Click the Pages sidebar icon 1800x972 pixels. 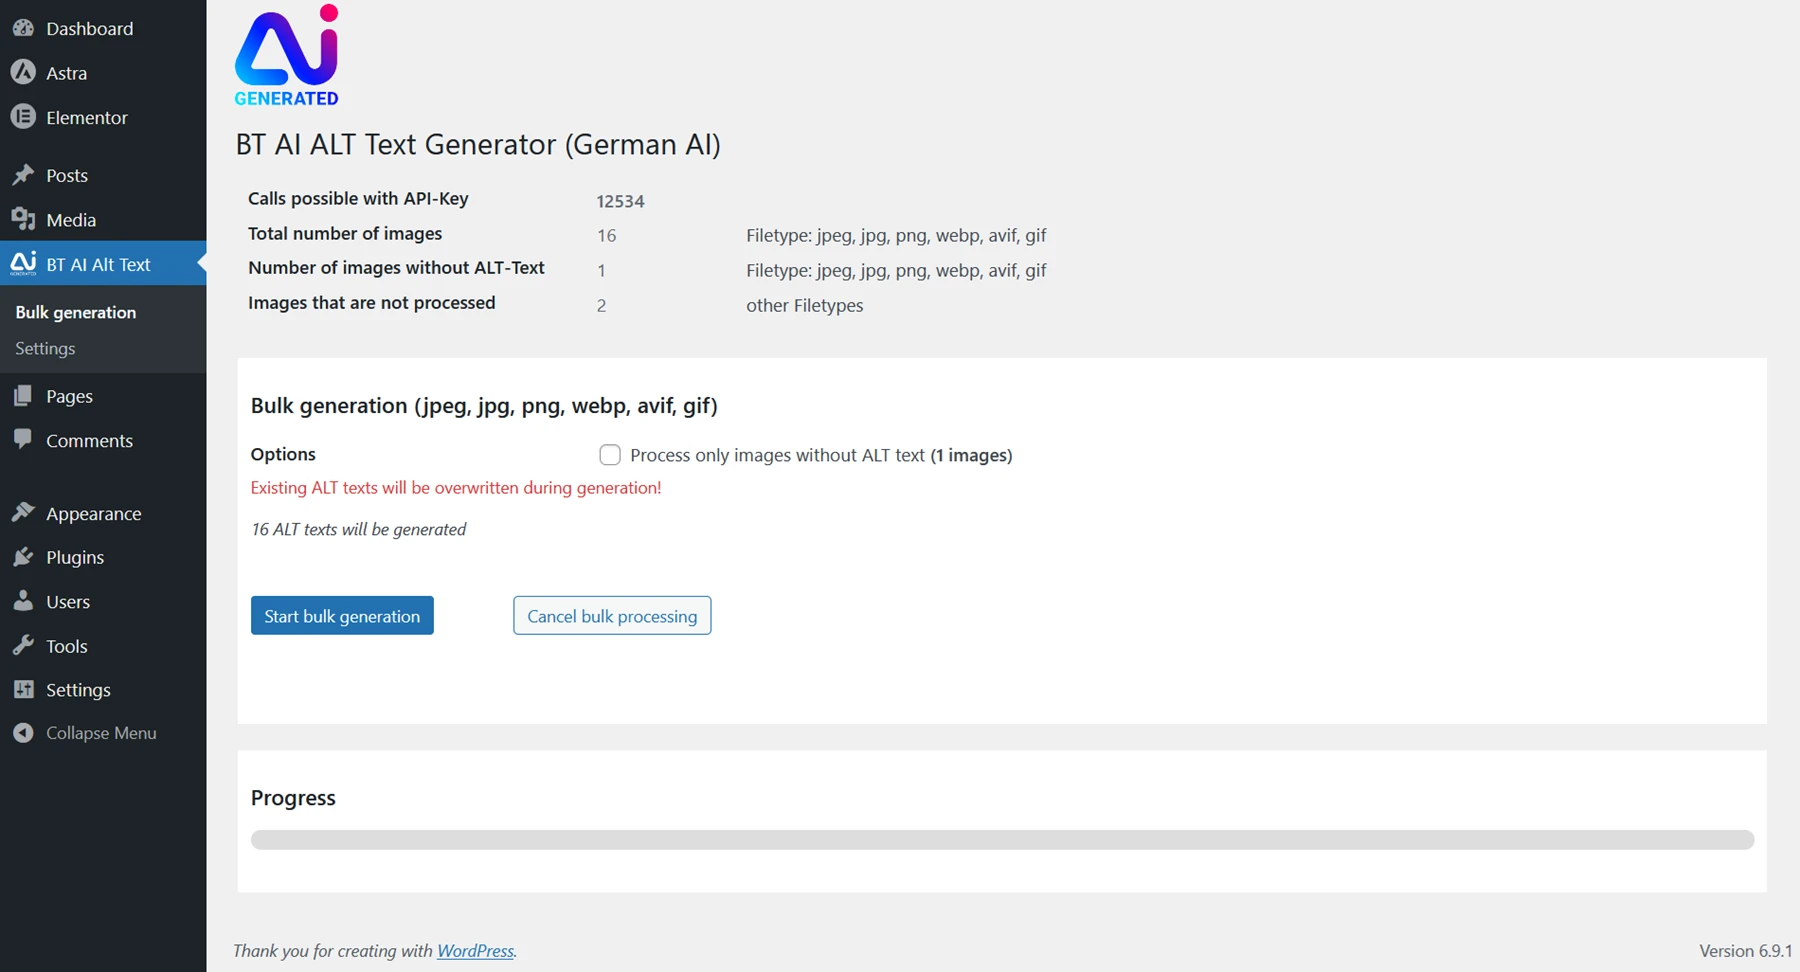pyautogui.click(x=24, y=396)
